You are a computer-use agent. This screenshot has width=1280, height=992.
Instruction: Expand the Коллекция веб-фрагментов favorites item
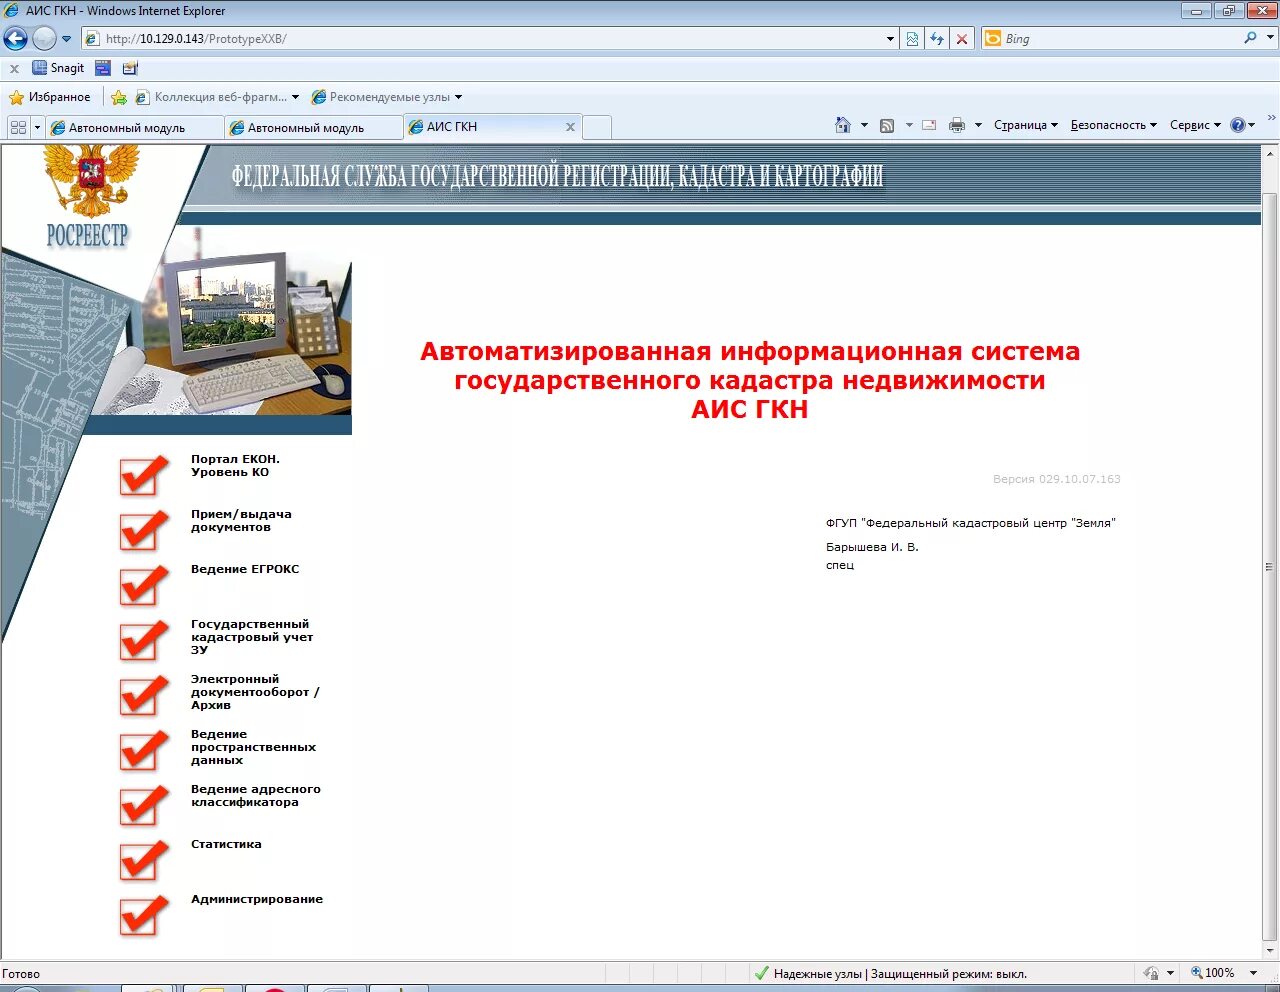coord(217,97)
